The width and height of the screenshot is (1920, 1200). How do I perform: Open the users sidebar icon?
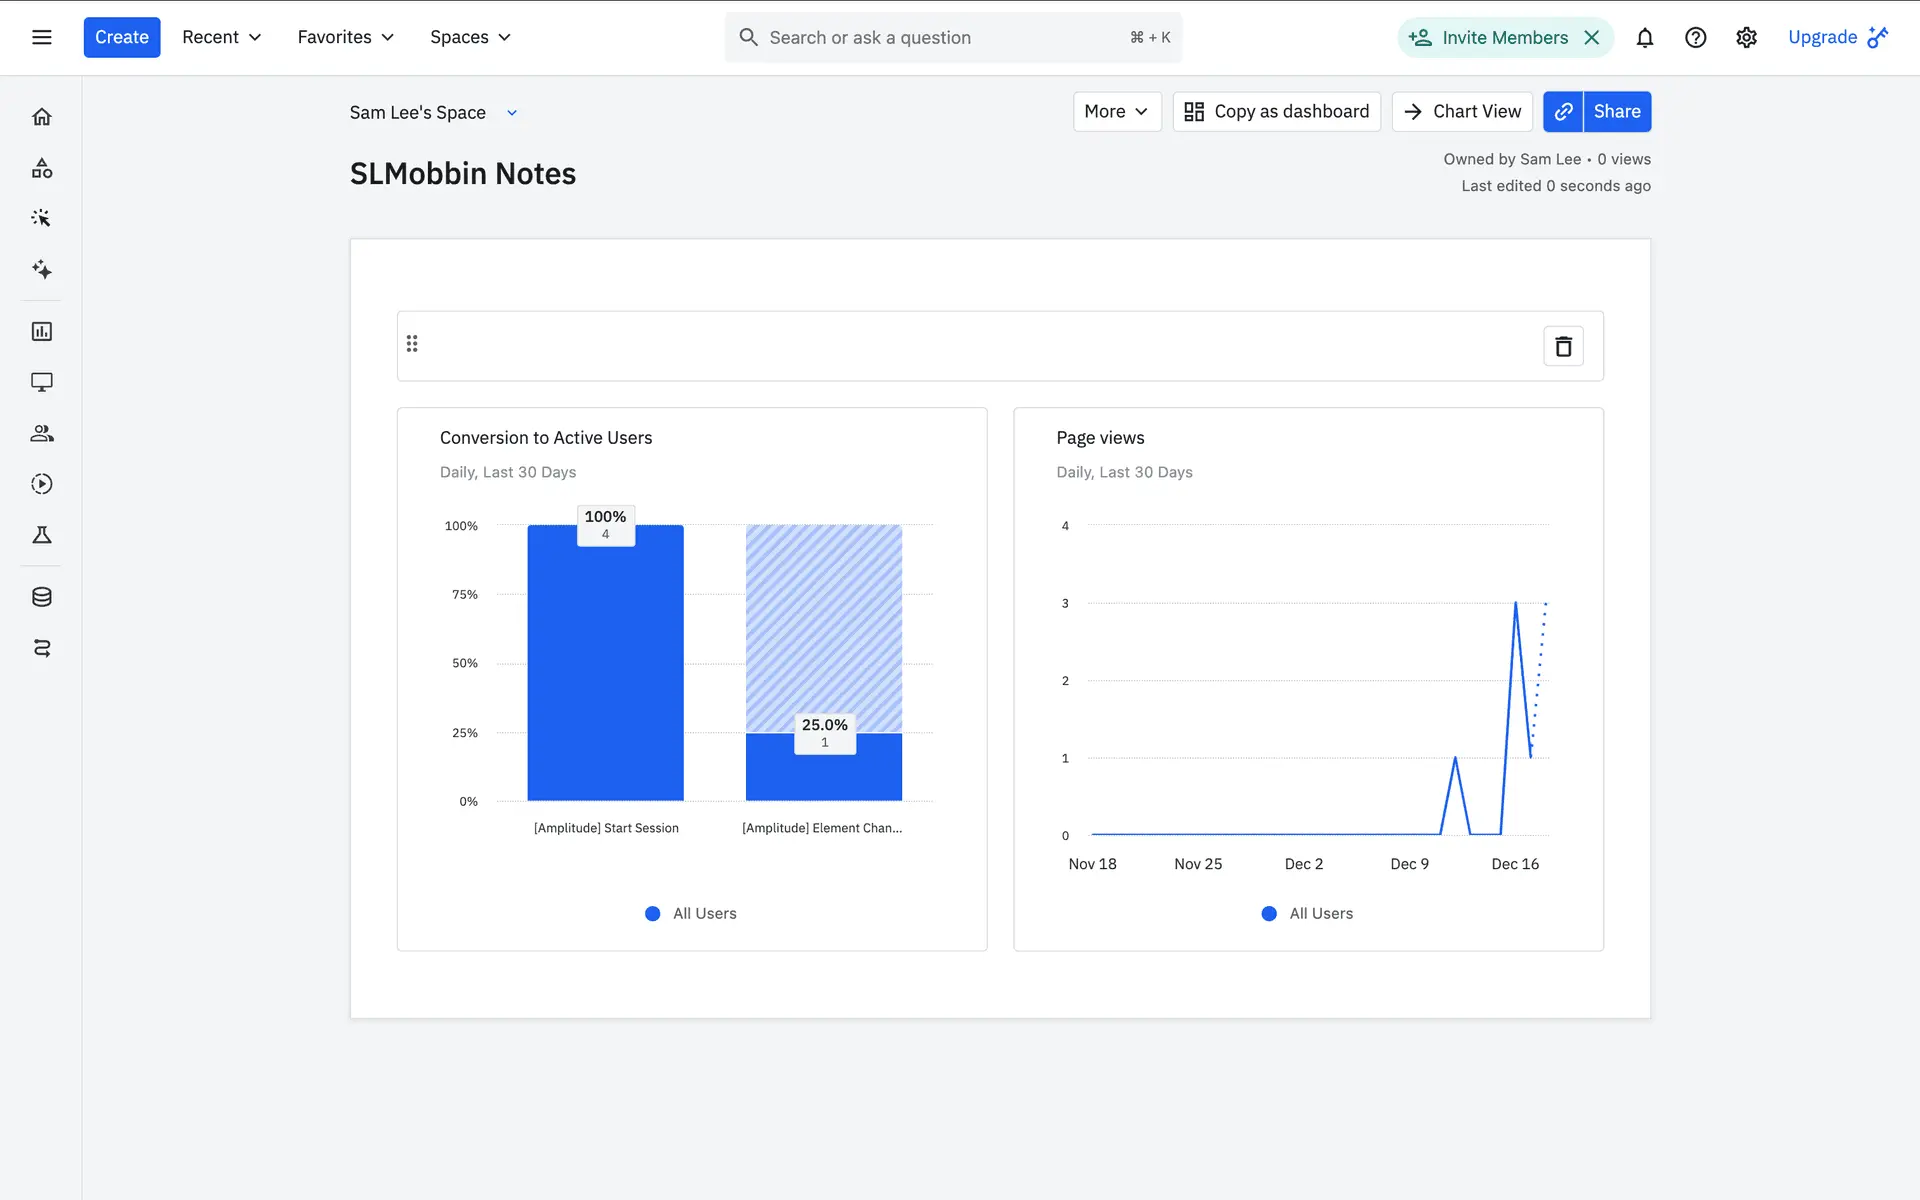tap(41, 433)
